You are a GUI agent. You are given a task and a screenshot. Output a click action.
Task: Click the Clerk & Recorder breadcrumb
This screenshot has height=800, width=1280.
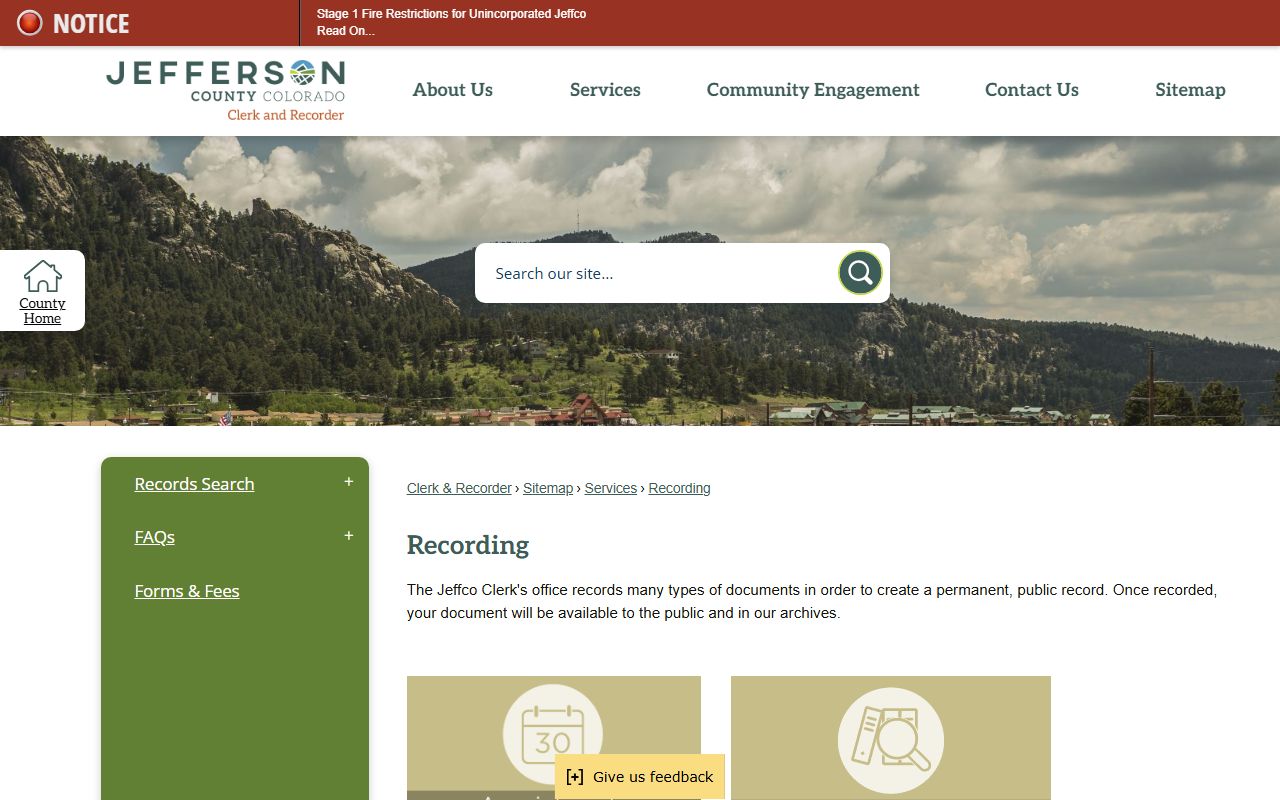pos(459,488)
